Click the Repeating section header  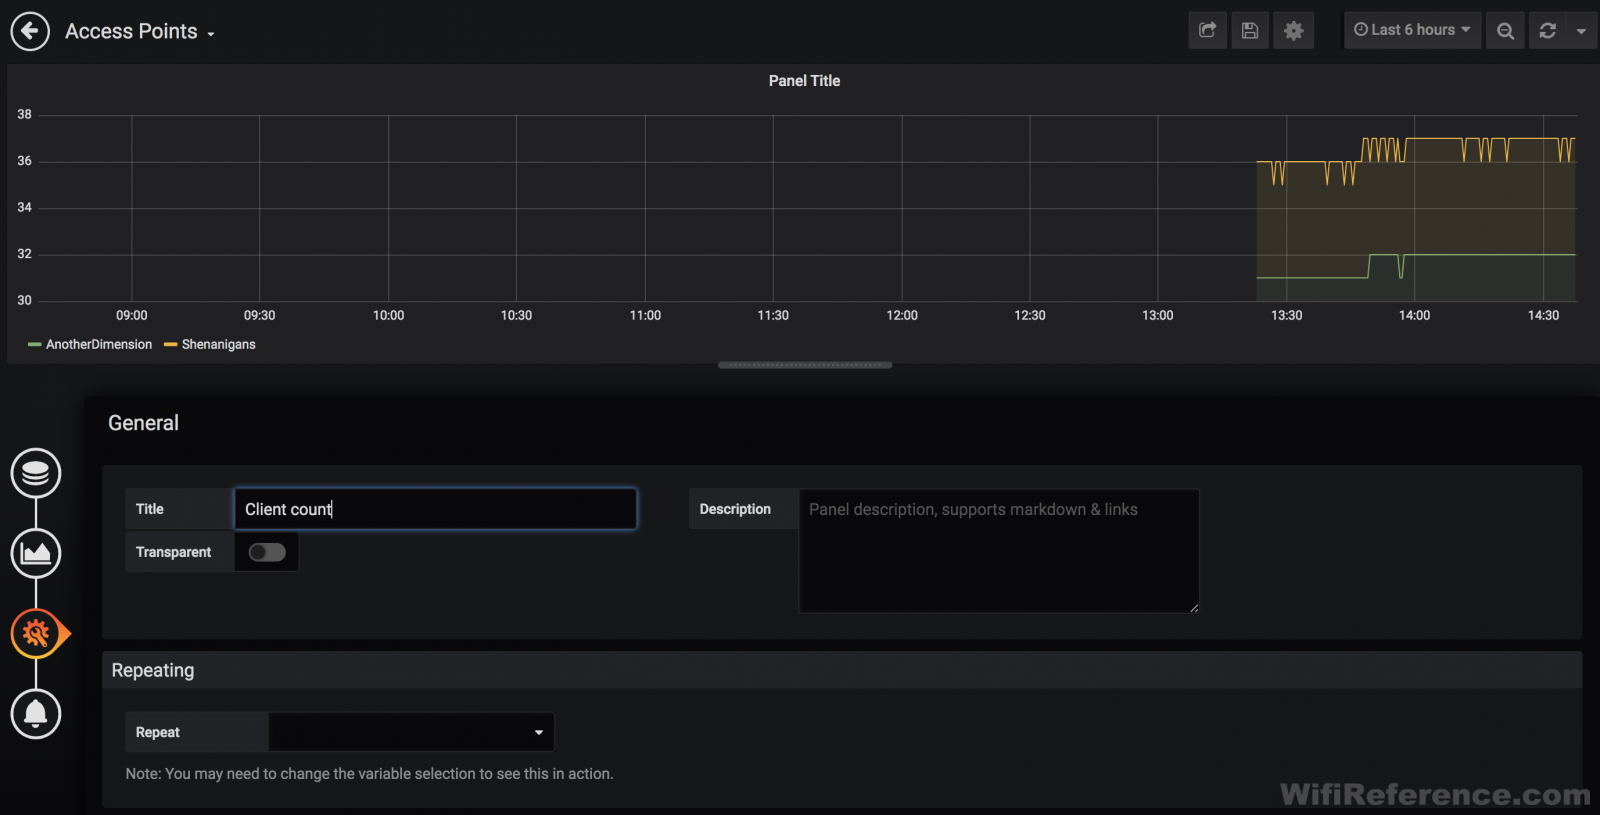click(842, 670)
